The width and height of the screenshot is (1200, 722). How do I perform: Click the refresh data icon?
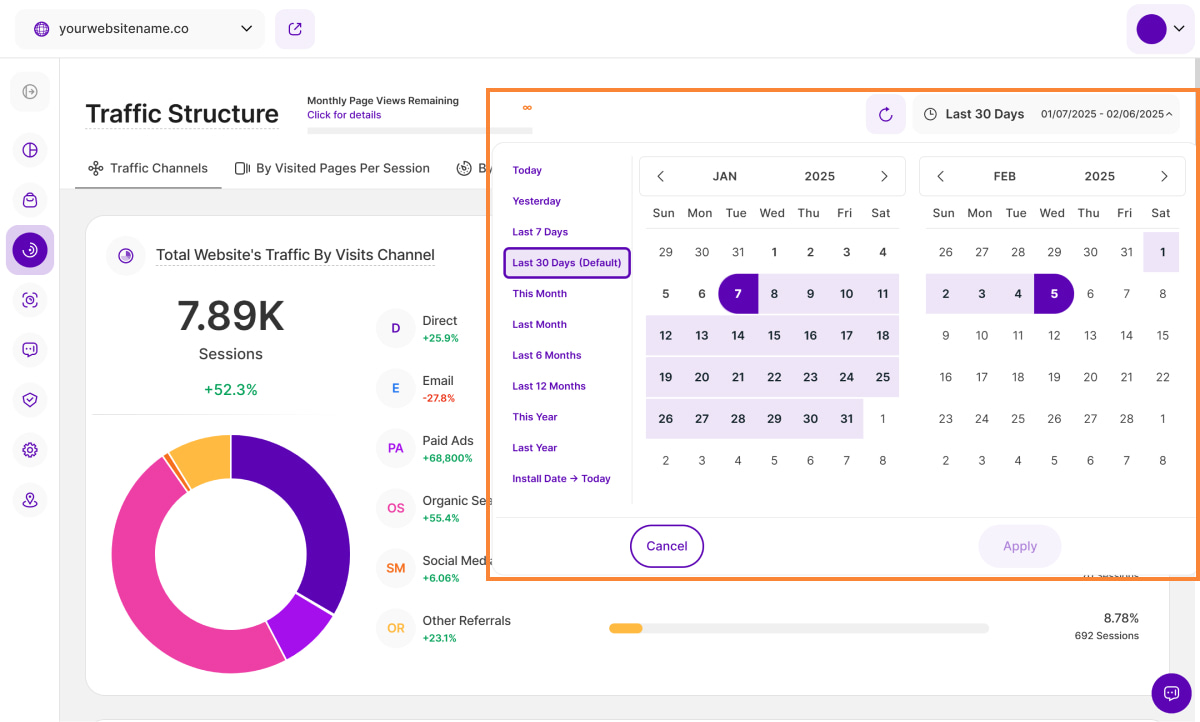(885, 115)
